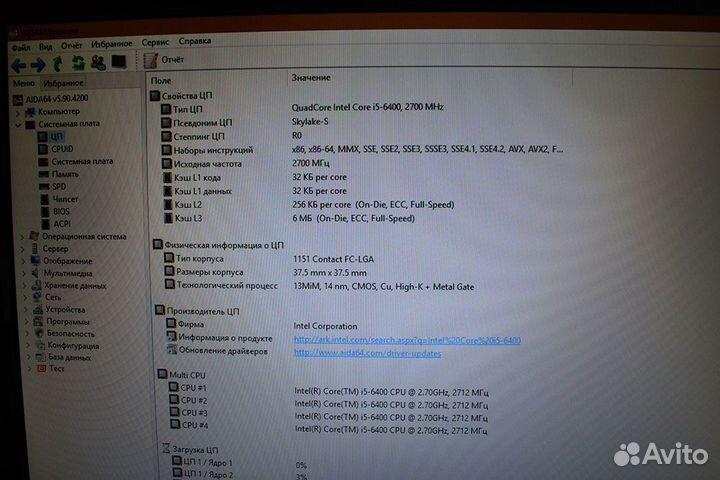Click the Свойства ЦП section icon
The height and width of the screenshot is (480, 720).
[x=155, y=96]
